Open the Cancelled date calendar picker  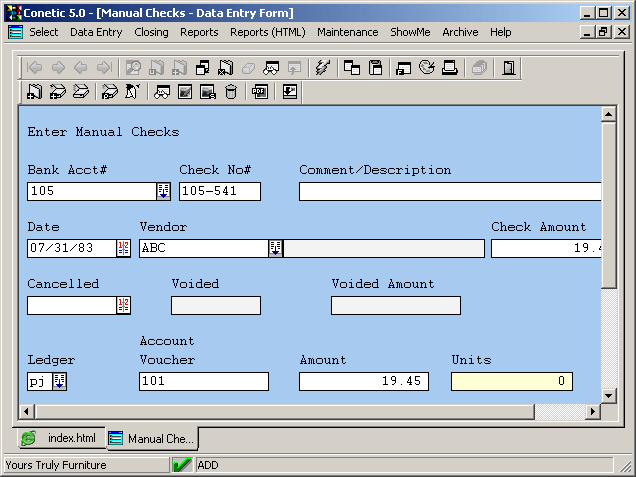[123, 305]
